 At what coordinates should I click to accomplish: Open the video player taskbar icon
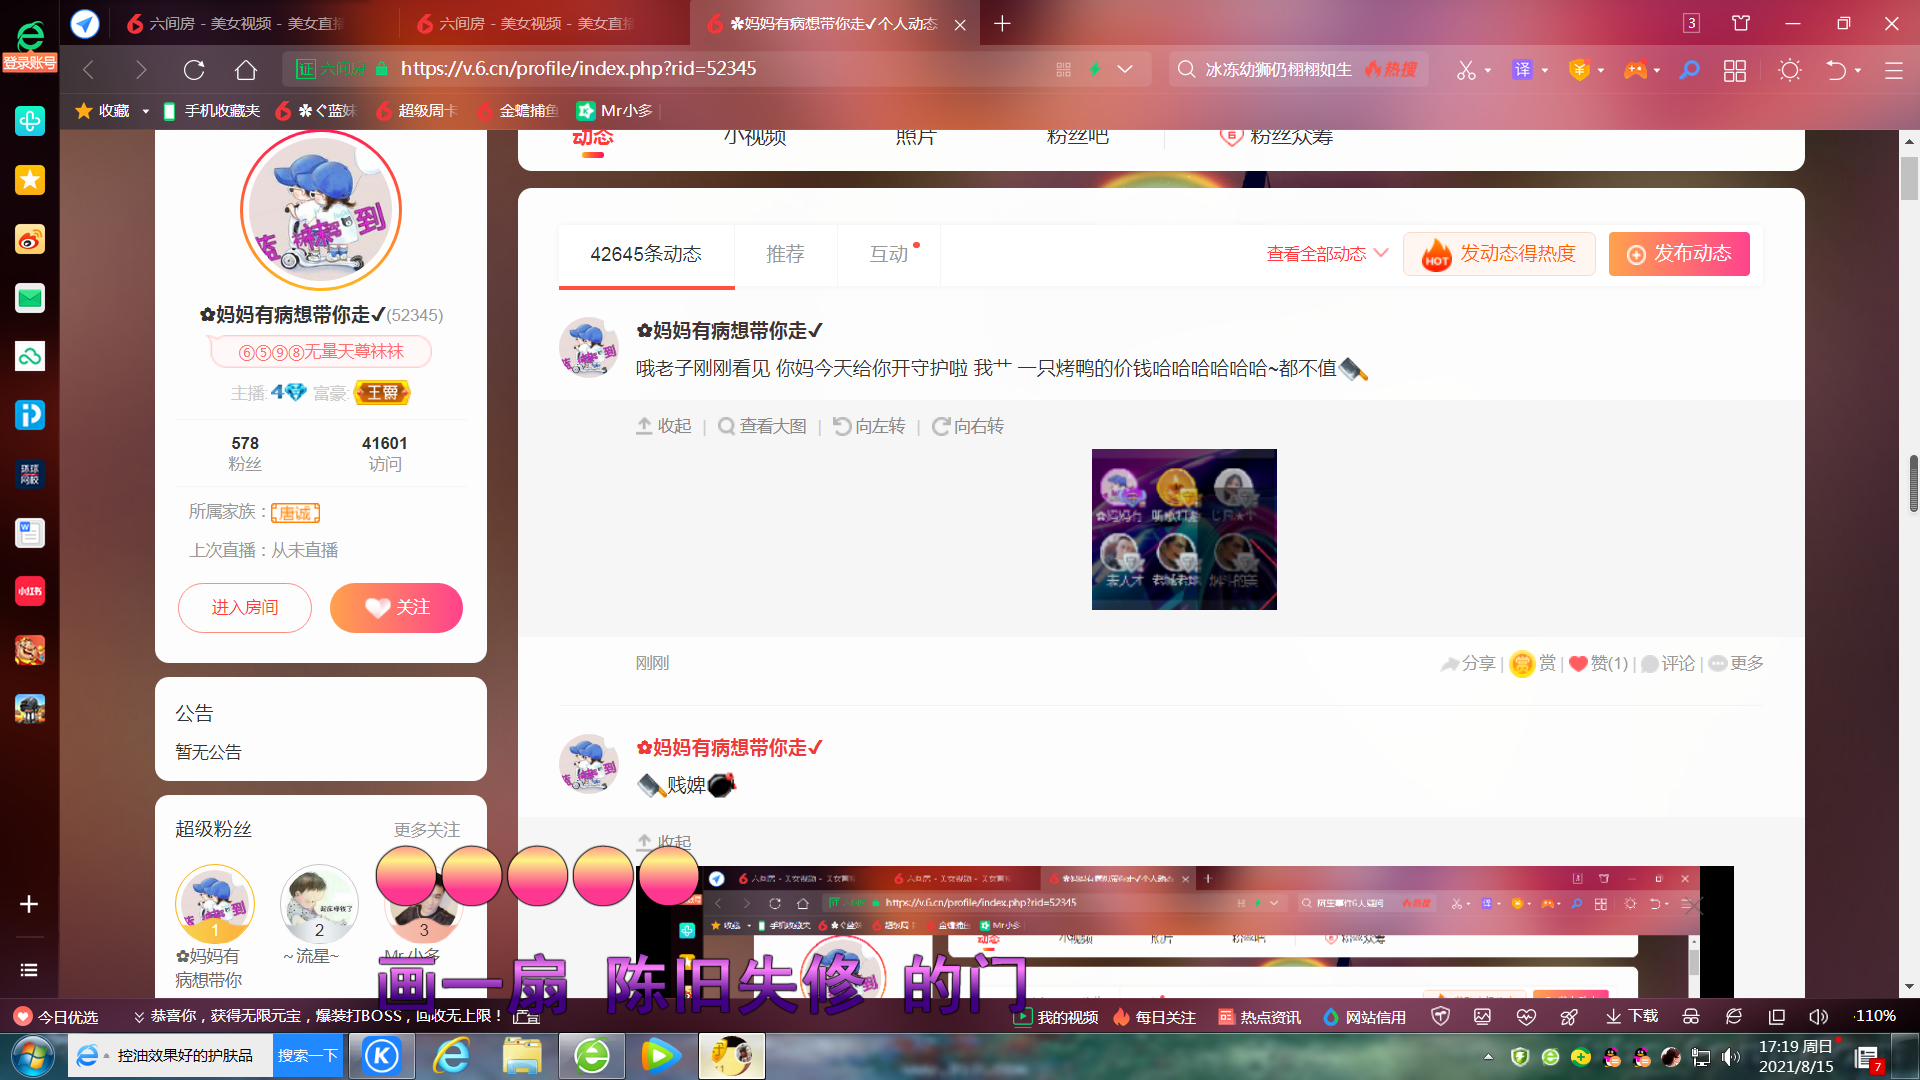pyautogui.click(x=661, y=1056)
